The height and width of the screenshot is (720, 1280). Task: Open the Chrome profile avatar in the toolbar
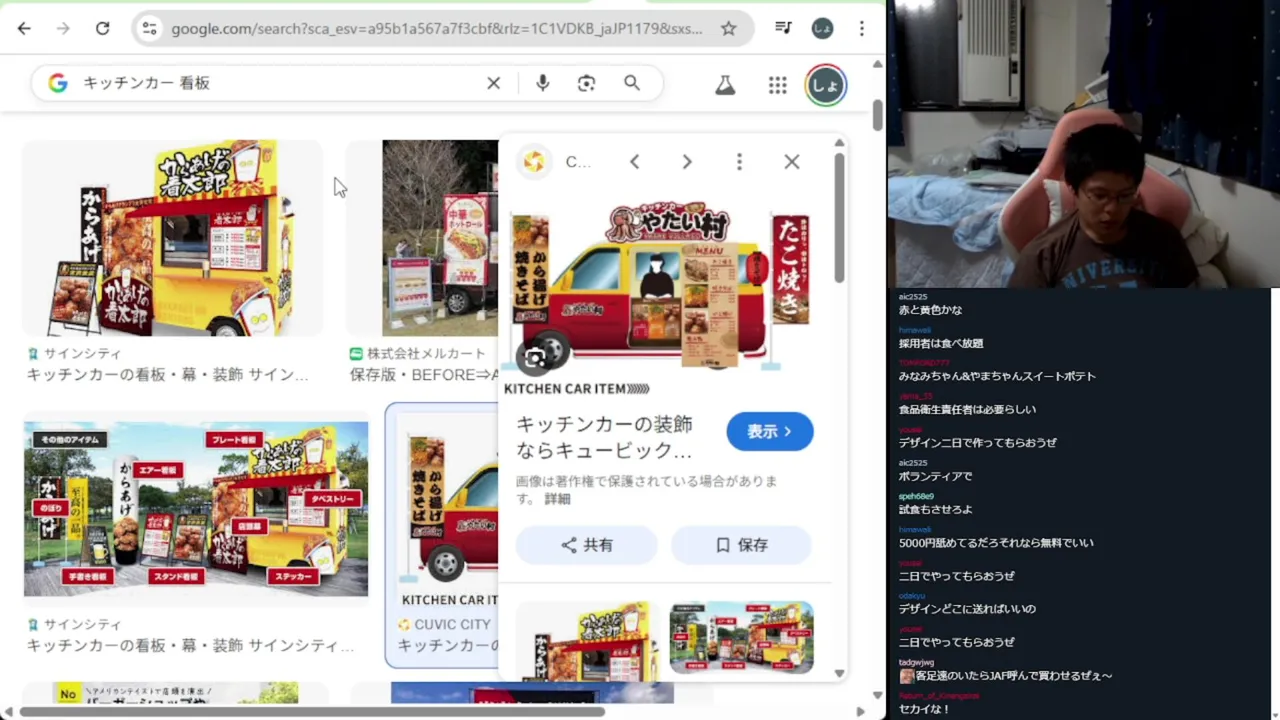tap(822, 29)
